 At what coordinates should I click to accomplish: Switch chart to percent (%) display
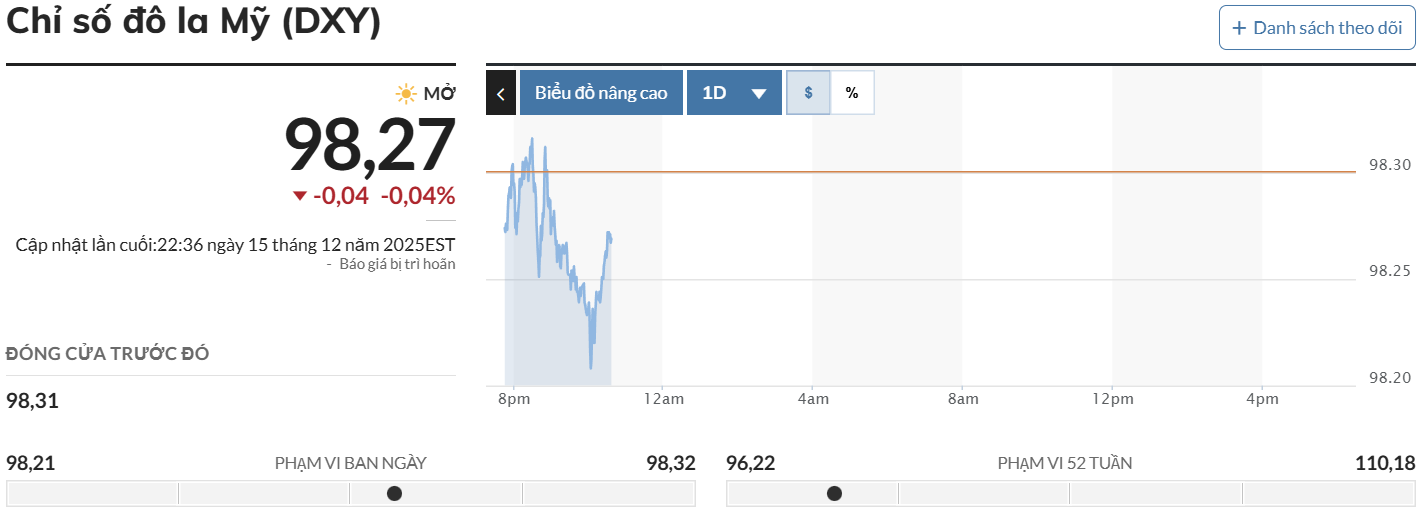(852, 93)
